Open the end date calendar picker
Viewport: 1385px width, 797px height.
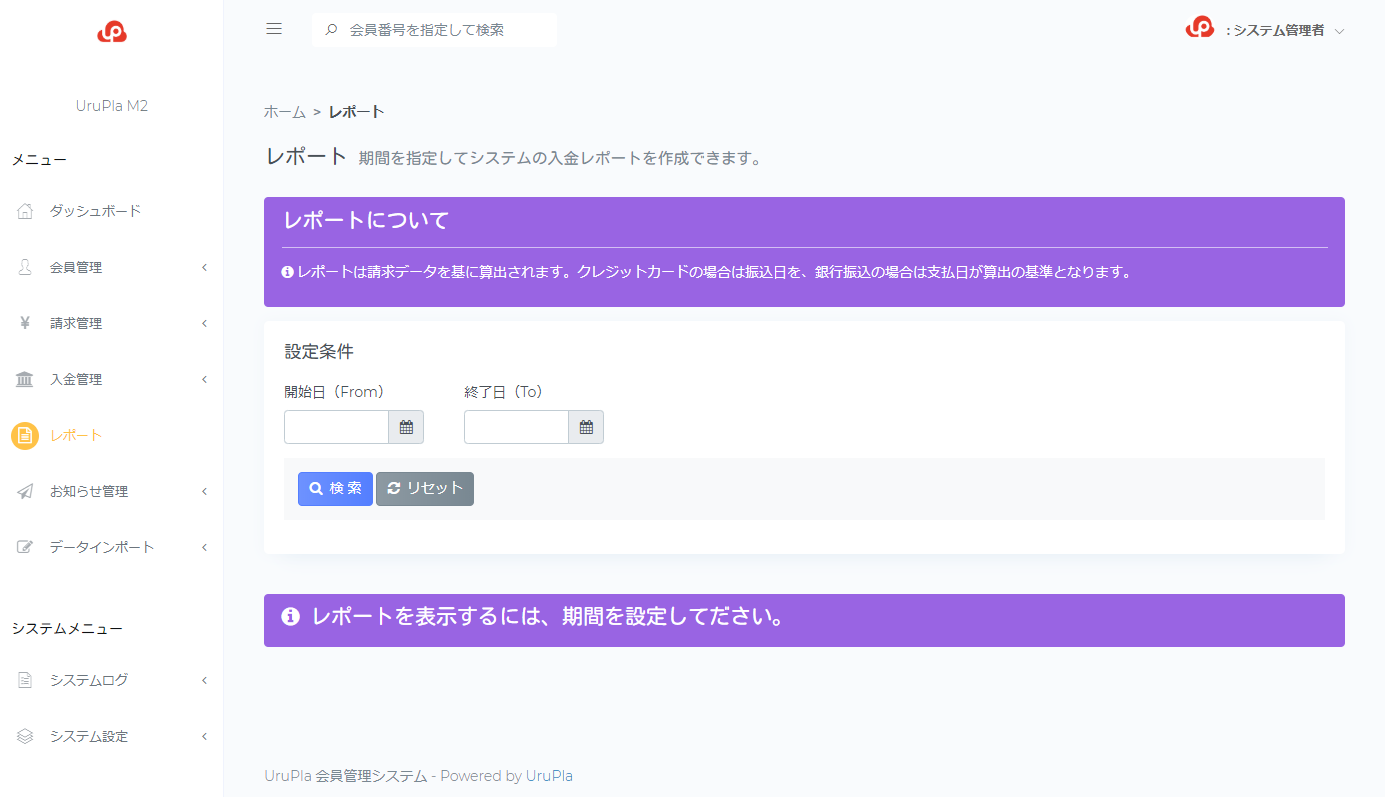point(586,427)
